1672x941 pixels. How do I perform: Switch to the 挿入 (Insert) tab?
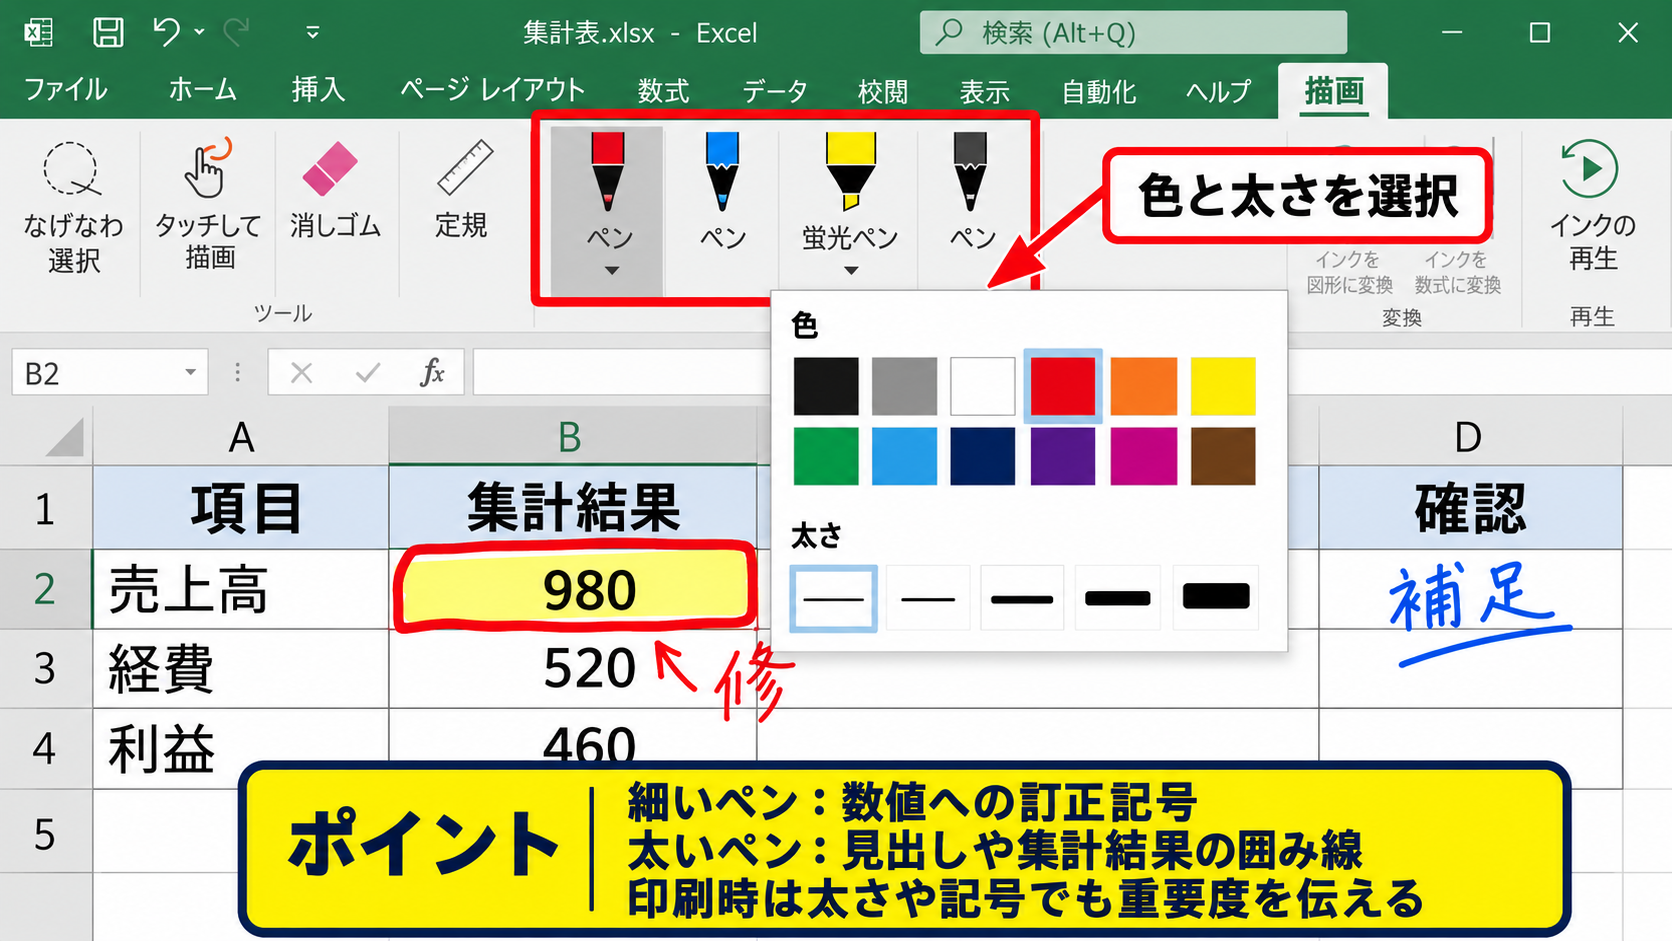[318, 90]
